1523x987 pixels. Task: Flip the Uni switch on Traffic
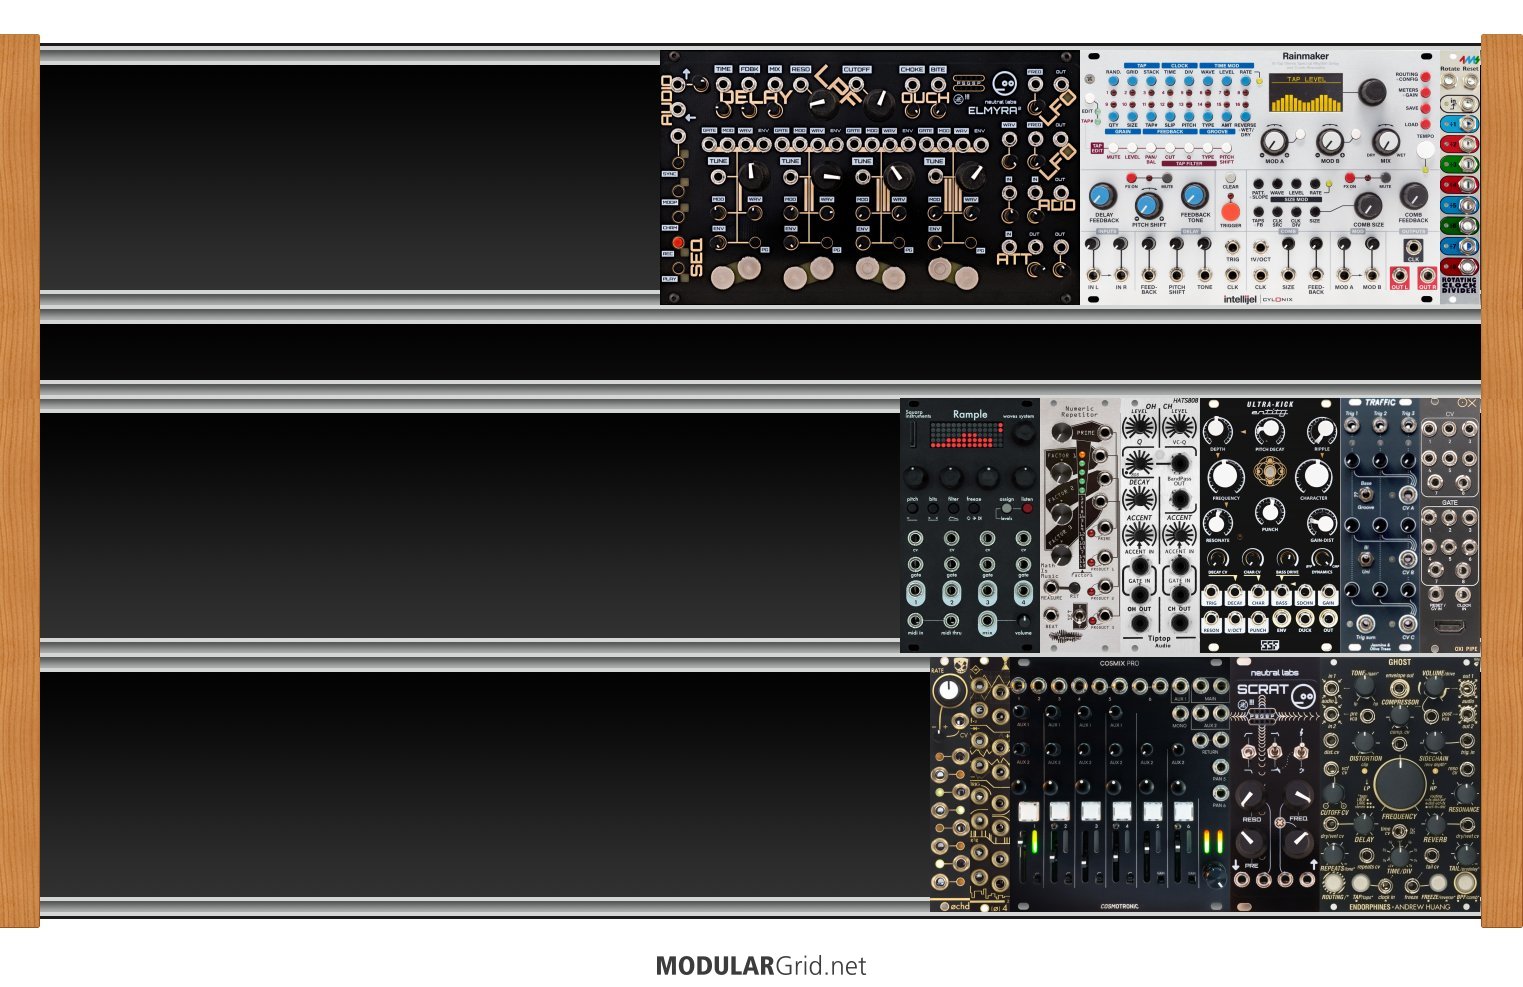[x=1365, y=561]
